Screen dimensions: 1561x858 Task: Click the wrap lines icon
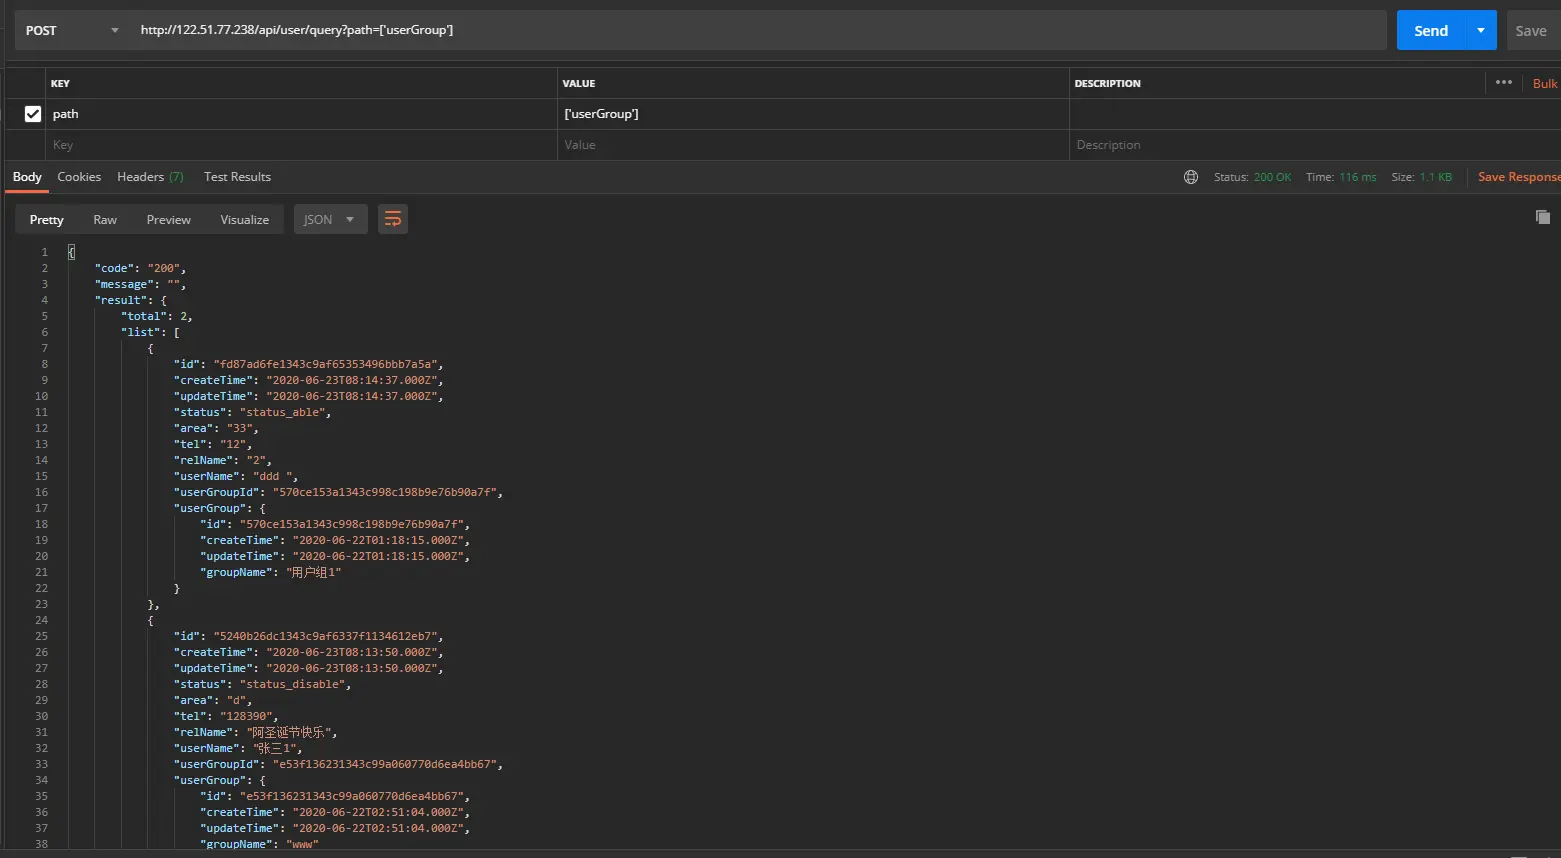393,219
